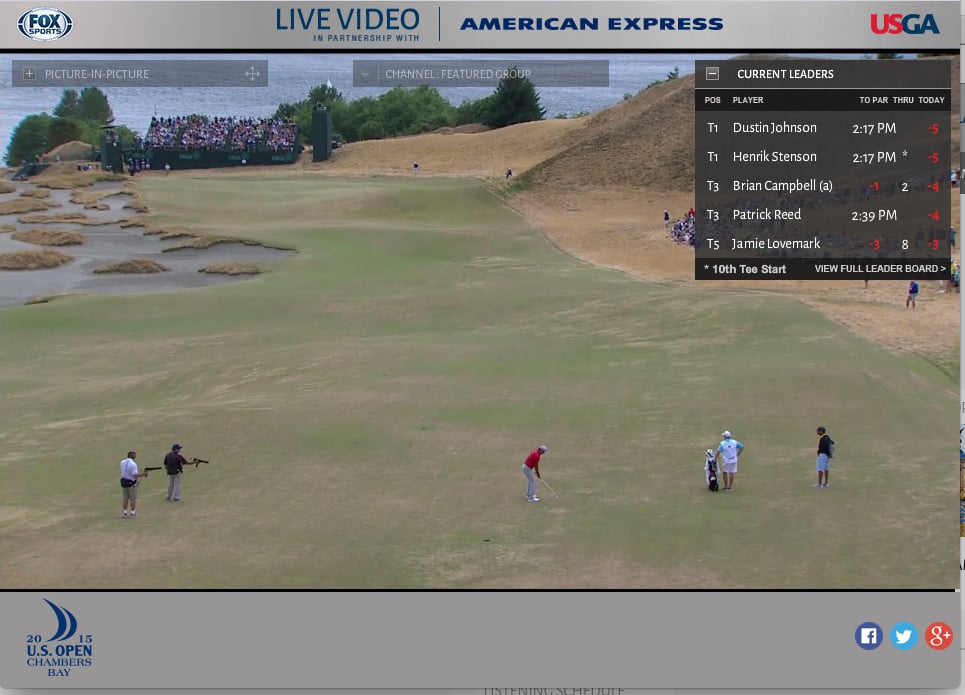Click the Current Leaders panel title
965x695 pixels.
pos(785,74)
